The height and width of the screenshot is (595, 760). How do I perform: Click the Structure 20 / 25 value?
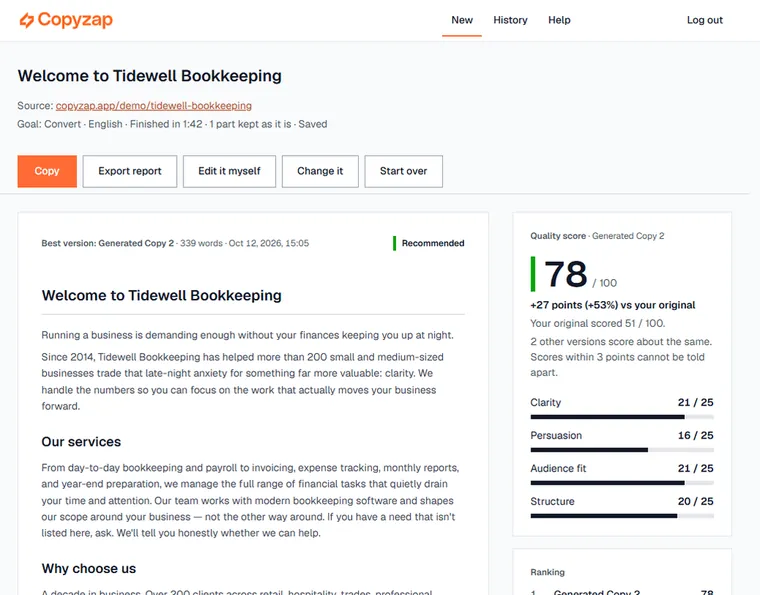(x=696, y=501)
